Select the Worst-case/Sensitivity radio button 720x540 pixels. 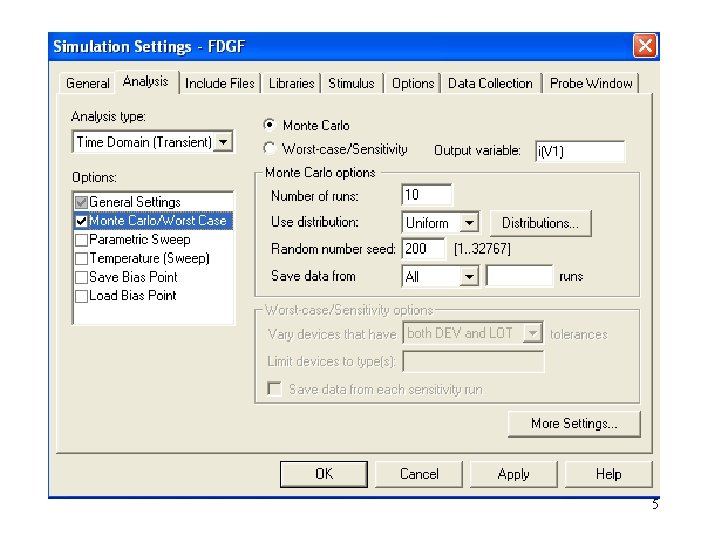point(269,148)
